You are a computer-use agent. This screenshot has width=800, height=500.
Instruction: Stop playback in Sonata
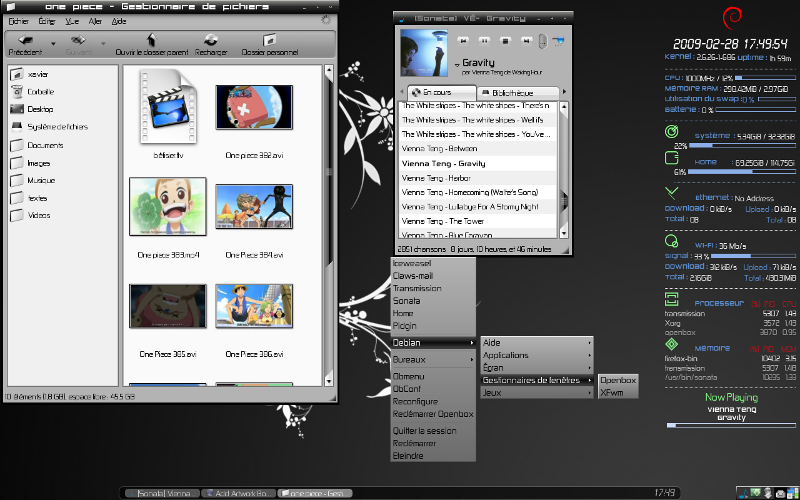(506, 41)
